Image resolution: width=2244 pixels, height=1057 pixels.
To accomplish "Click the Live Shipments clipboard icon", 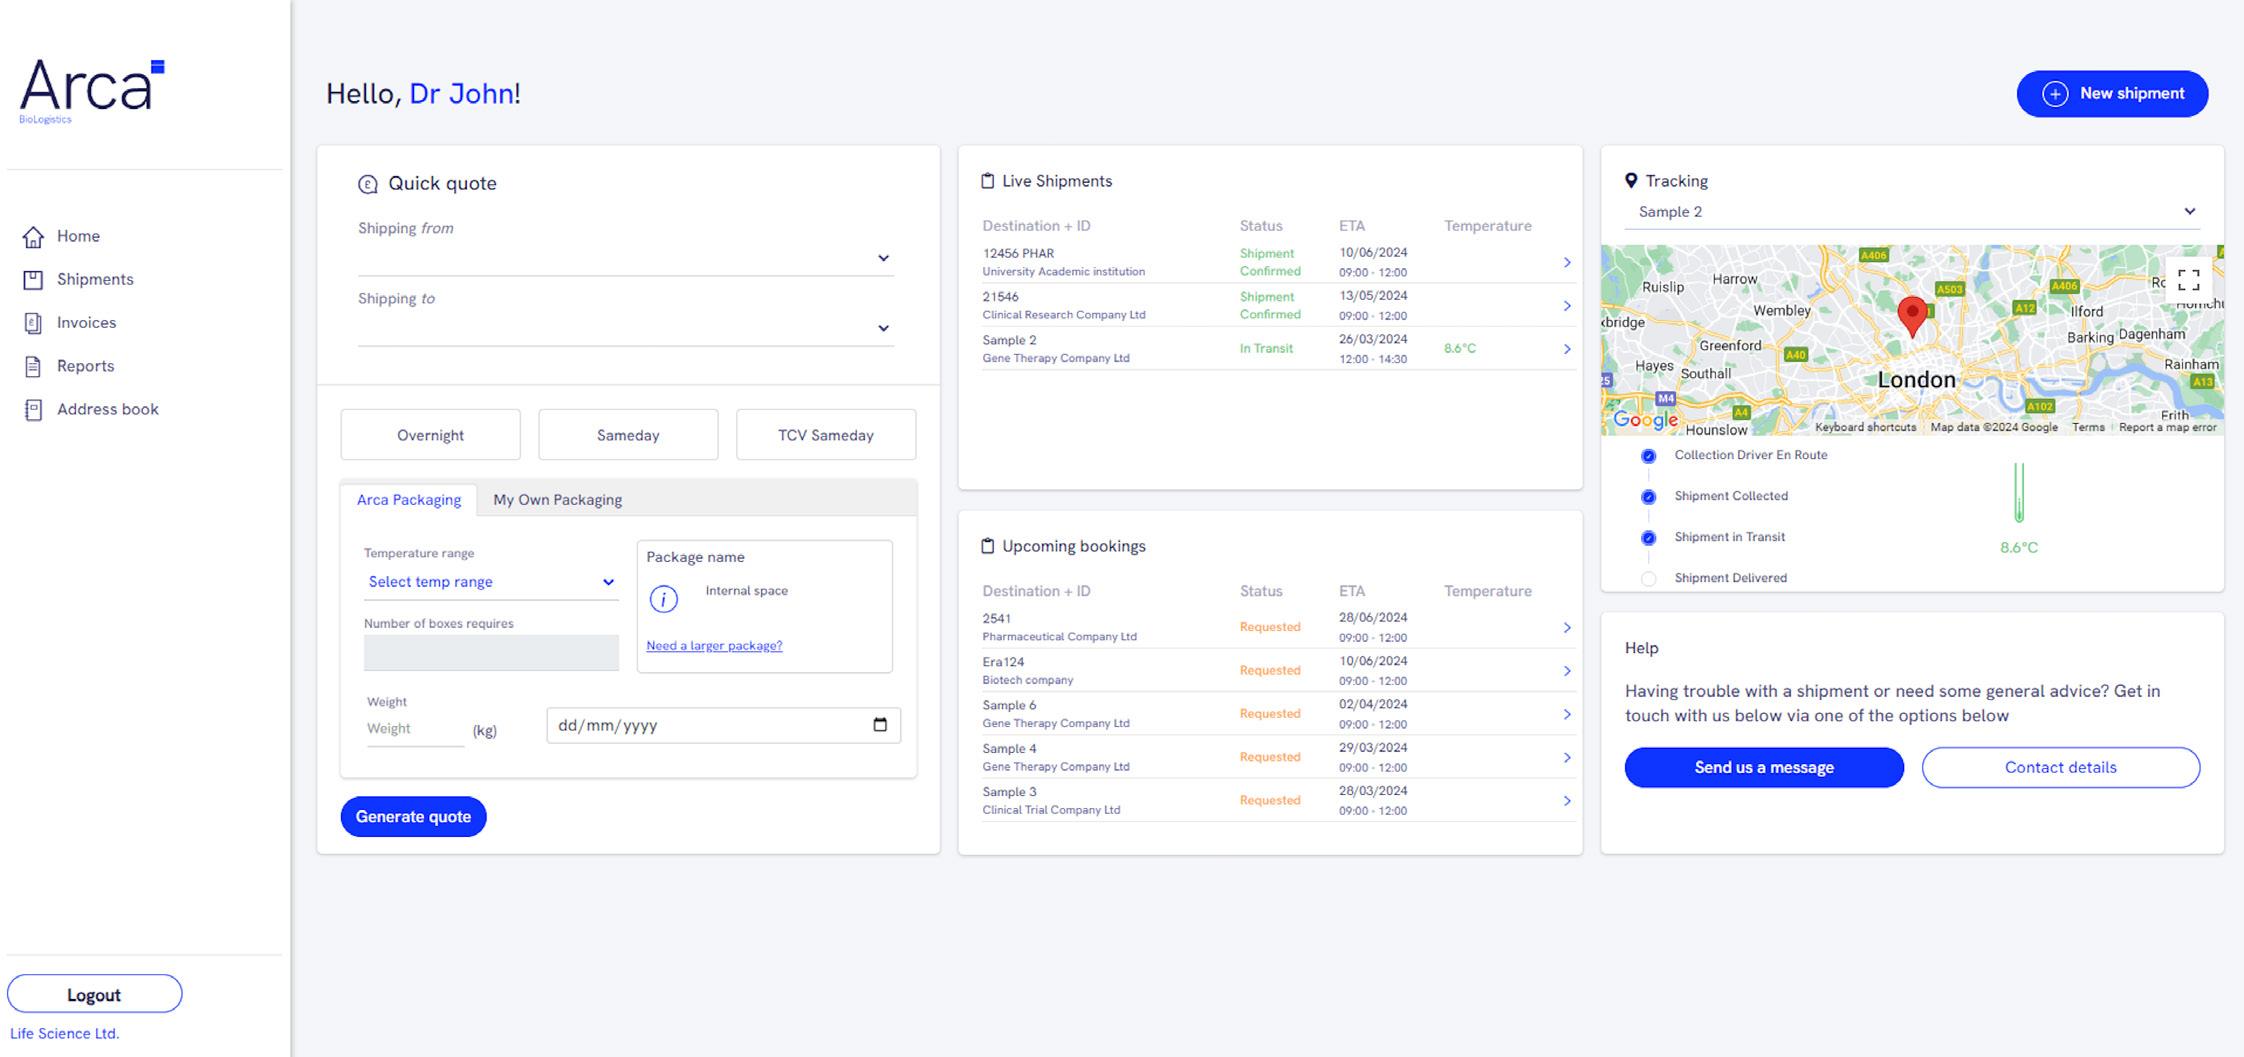I will tap(987, 181).
